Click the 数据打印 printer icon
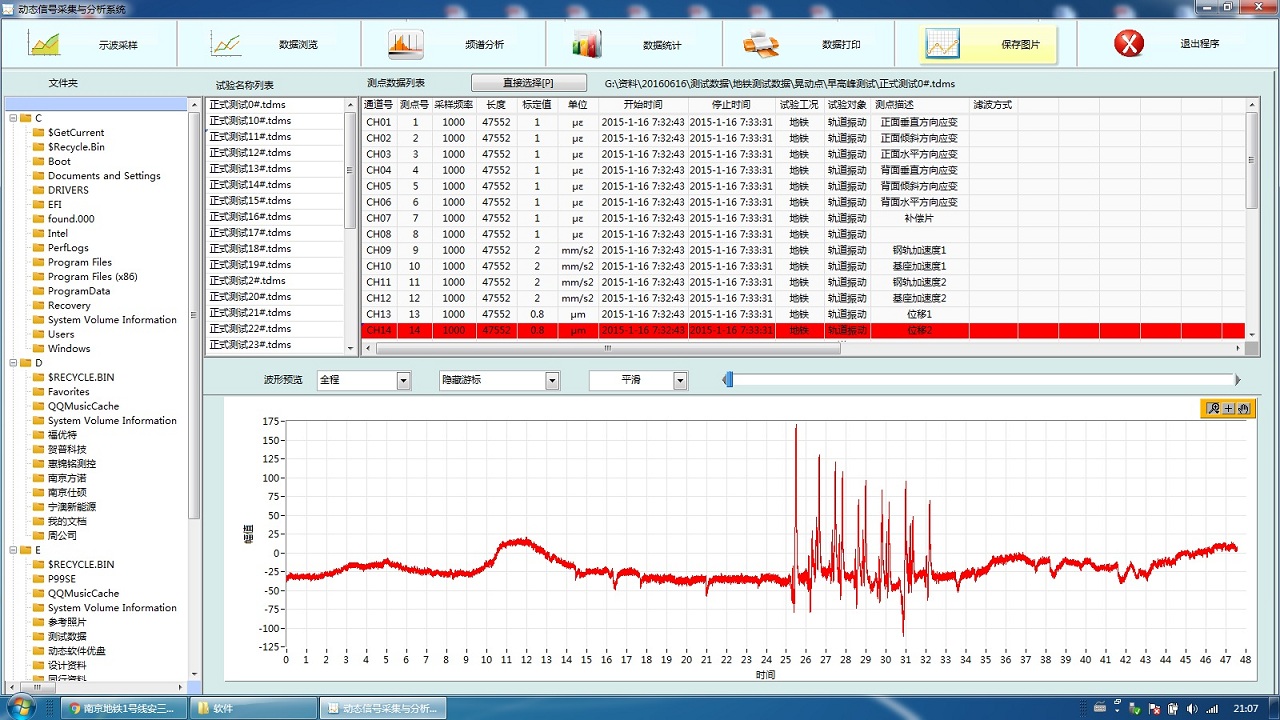This screenshot has width=1280, height=720. point(761,44)
